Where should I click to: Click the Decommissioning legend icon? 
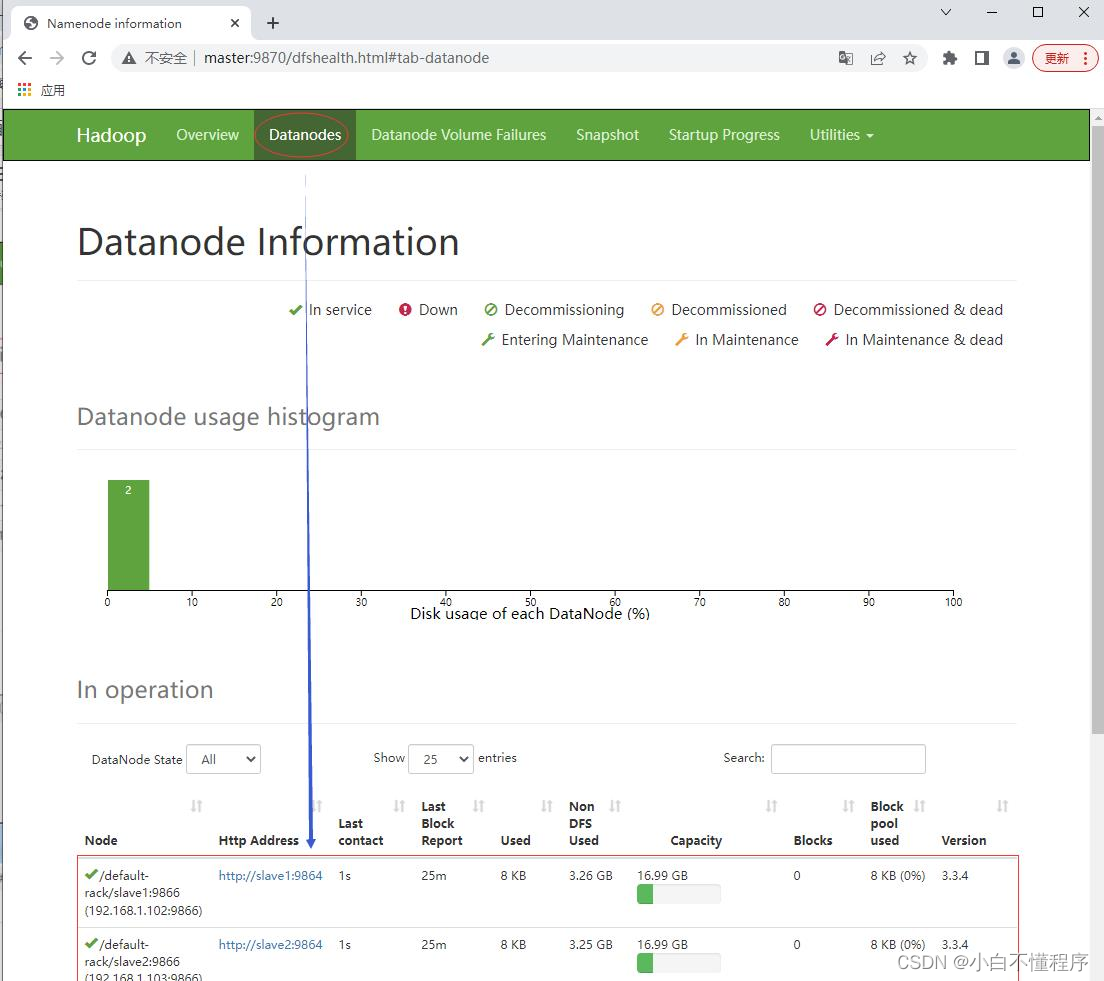coord(491,310)
